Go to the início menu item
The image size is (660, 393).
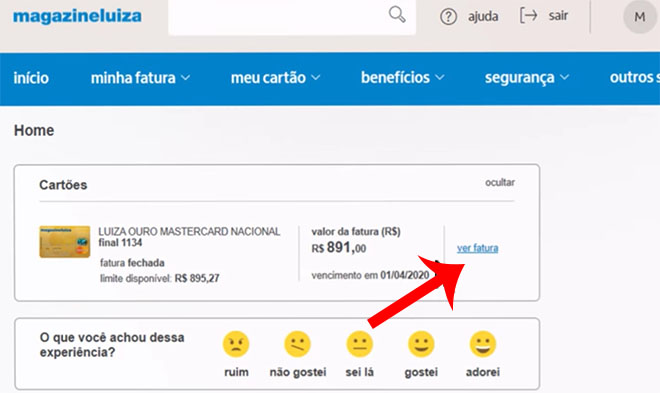tap(31, 78)
